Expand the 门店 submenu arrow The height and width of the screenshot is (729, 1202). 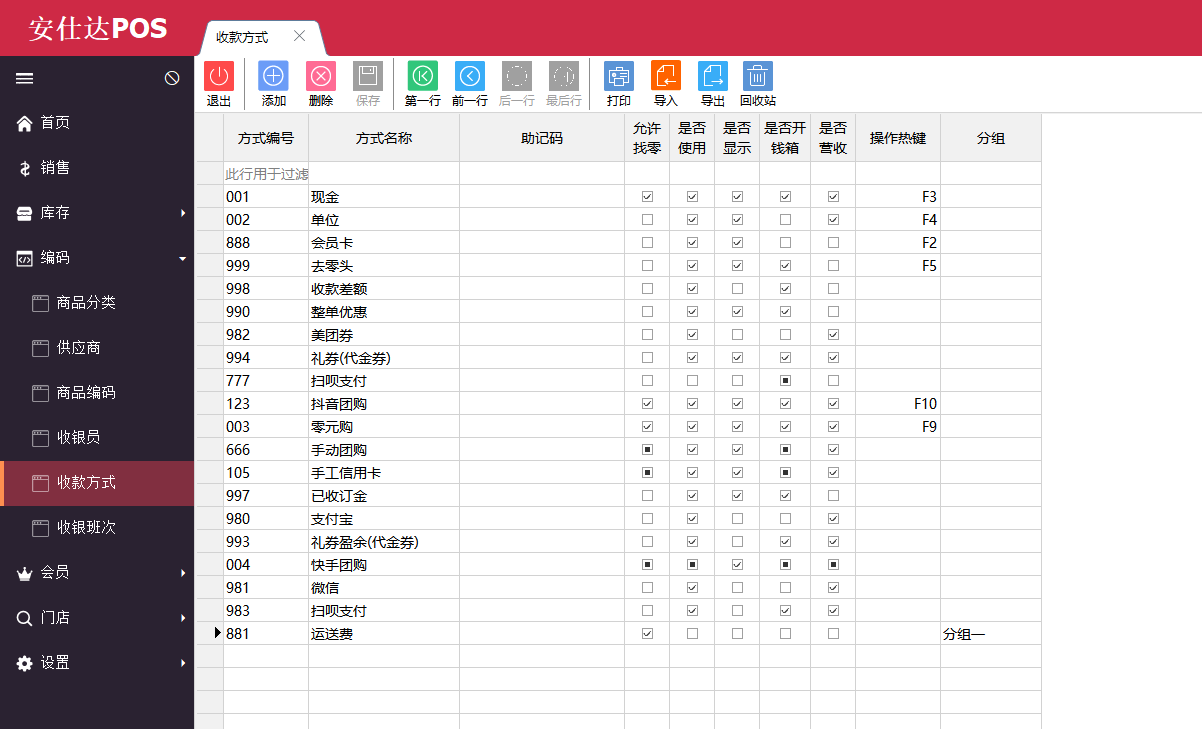click(x=182, y=618)
